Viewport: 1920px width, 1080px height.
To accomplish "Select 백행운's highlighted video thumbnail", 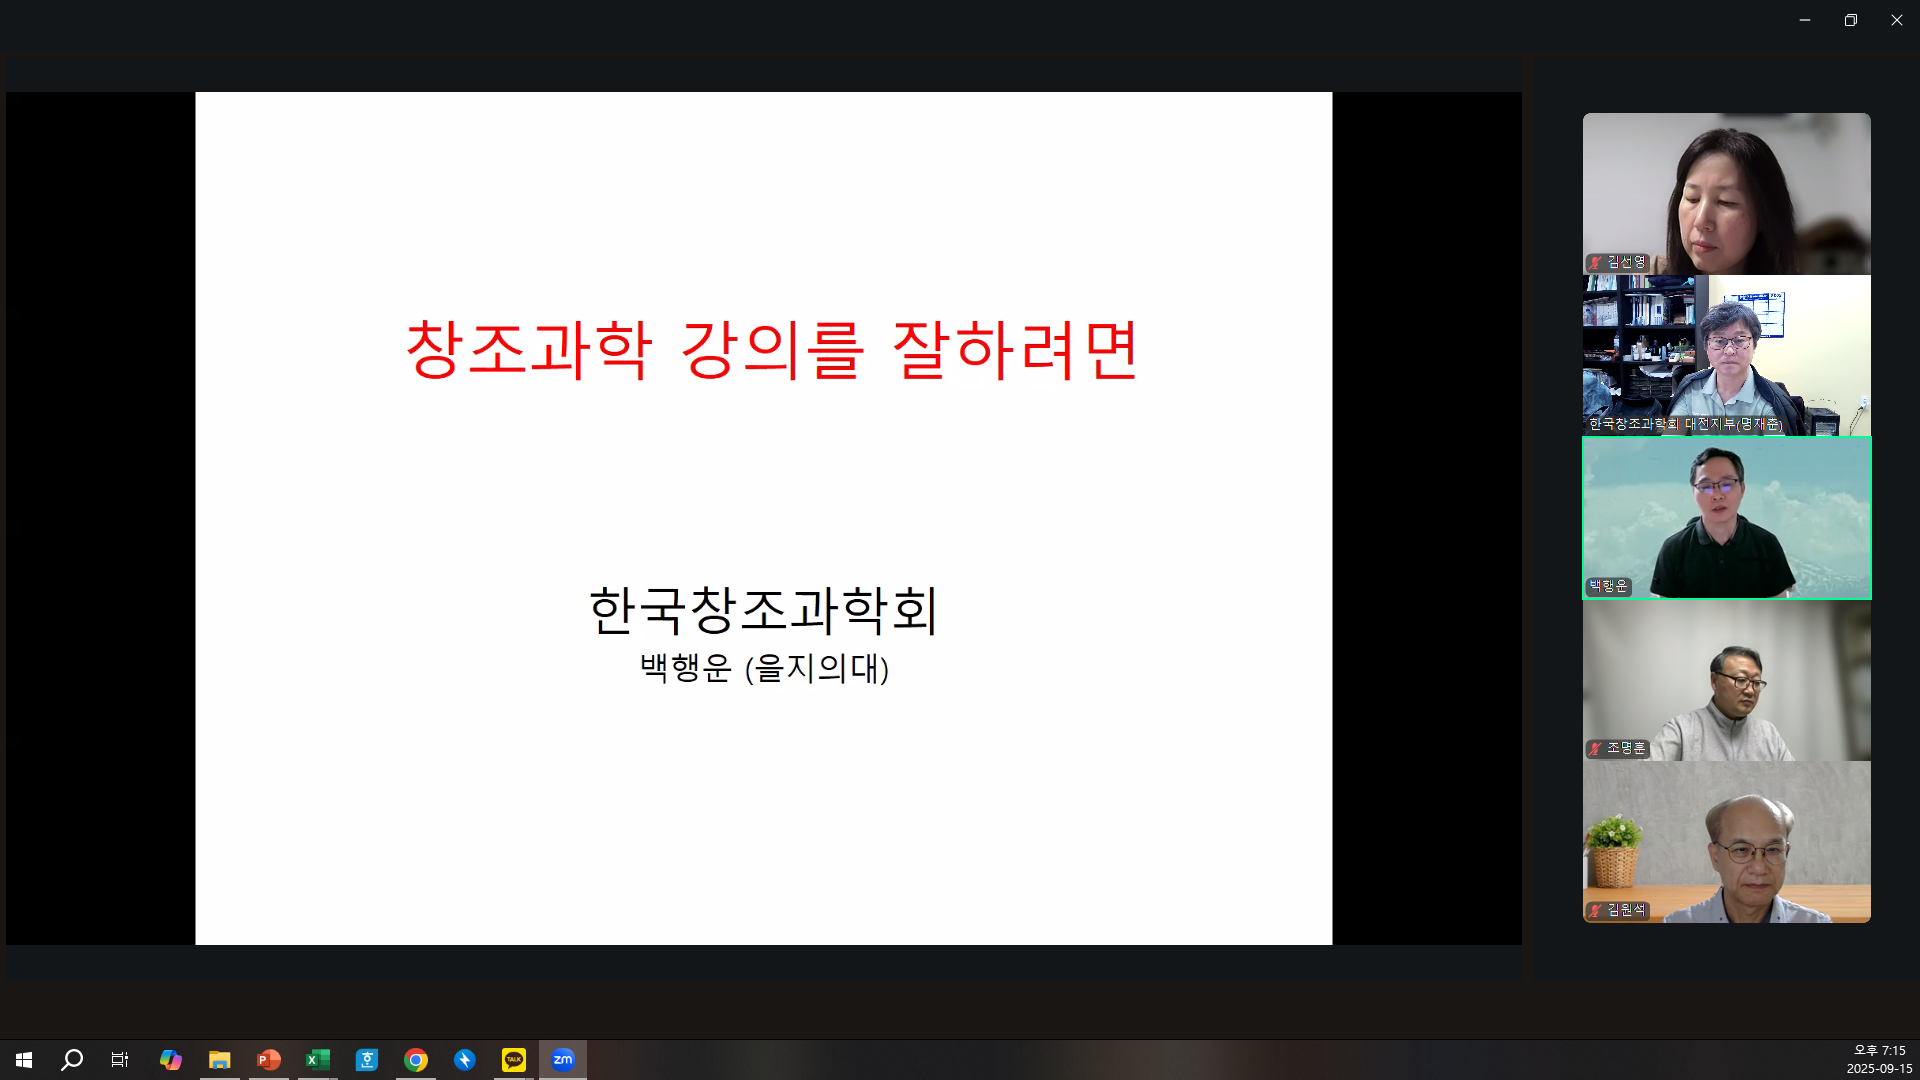I will [1727, 517].
